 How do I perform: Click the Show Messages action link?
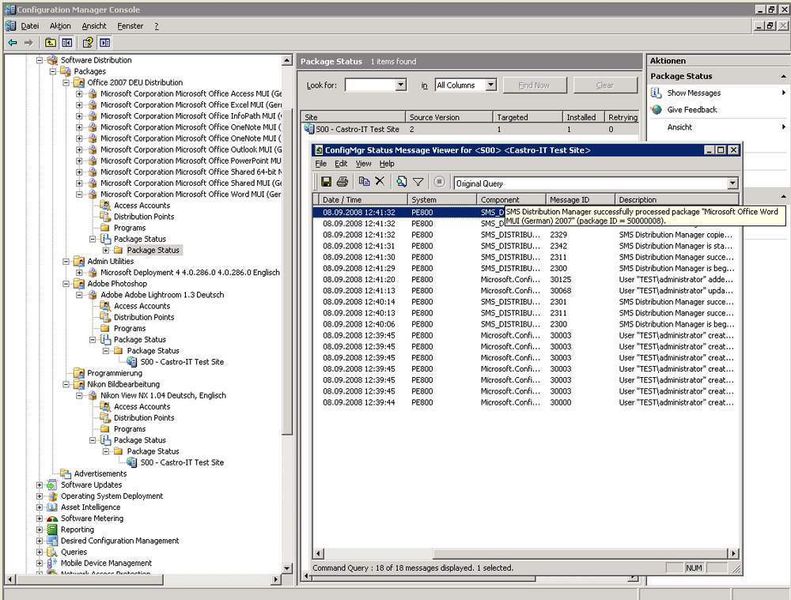click(x=694, y=93)
